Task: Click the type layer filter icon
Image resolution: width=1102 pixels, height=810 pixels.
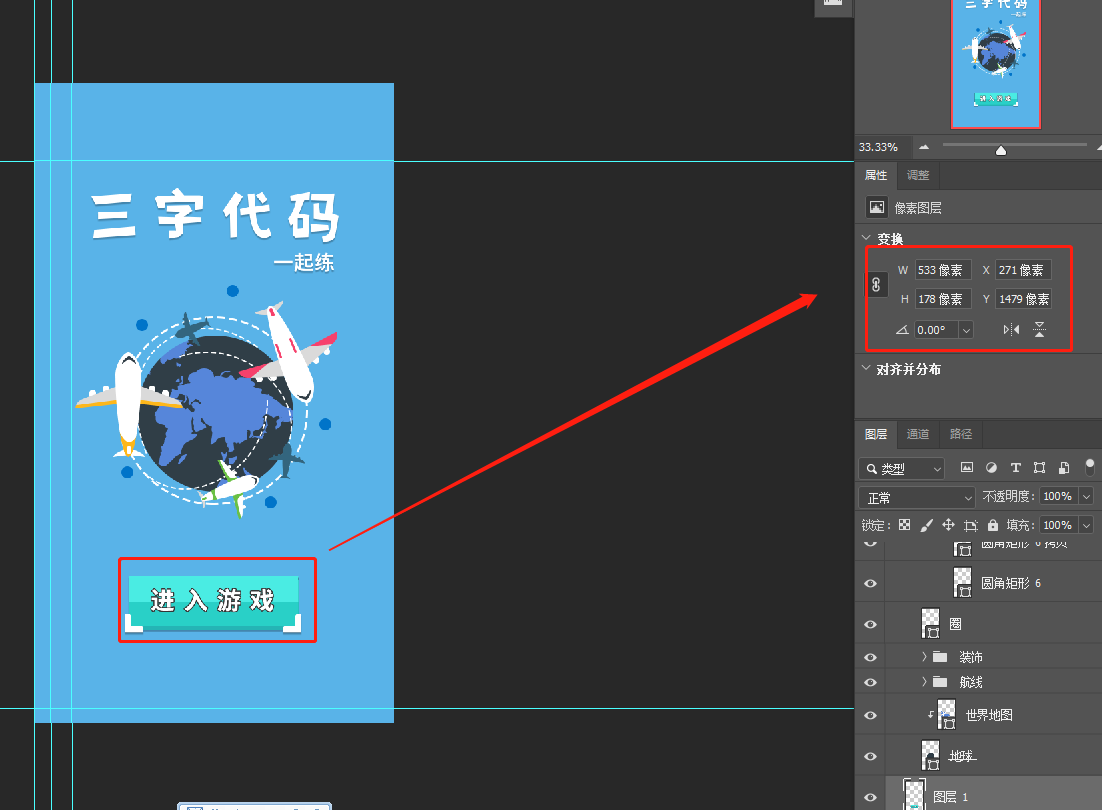Action: pyautogui.click(x=1016, y=468)
